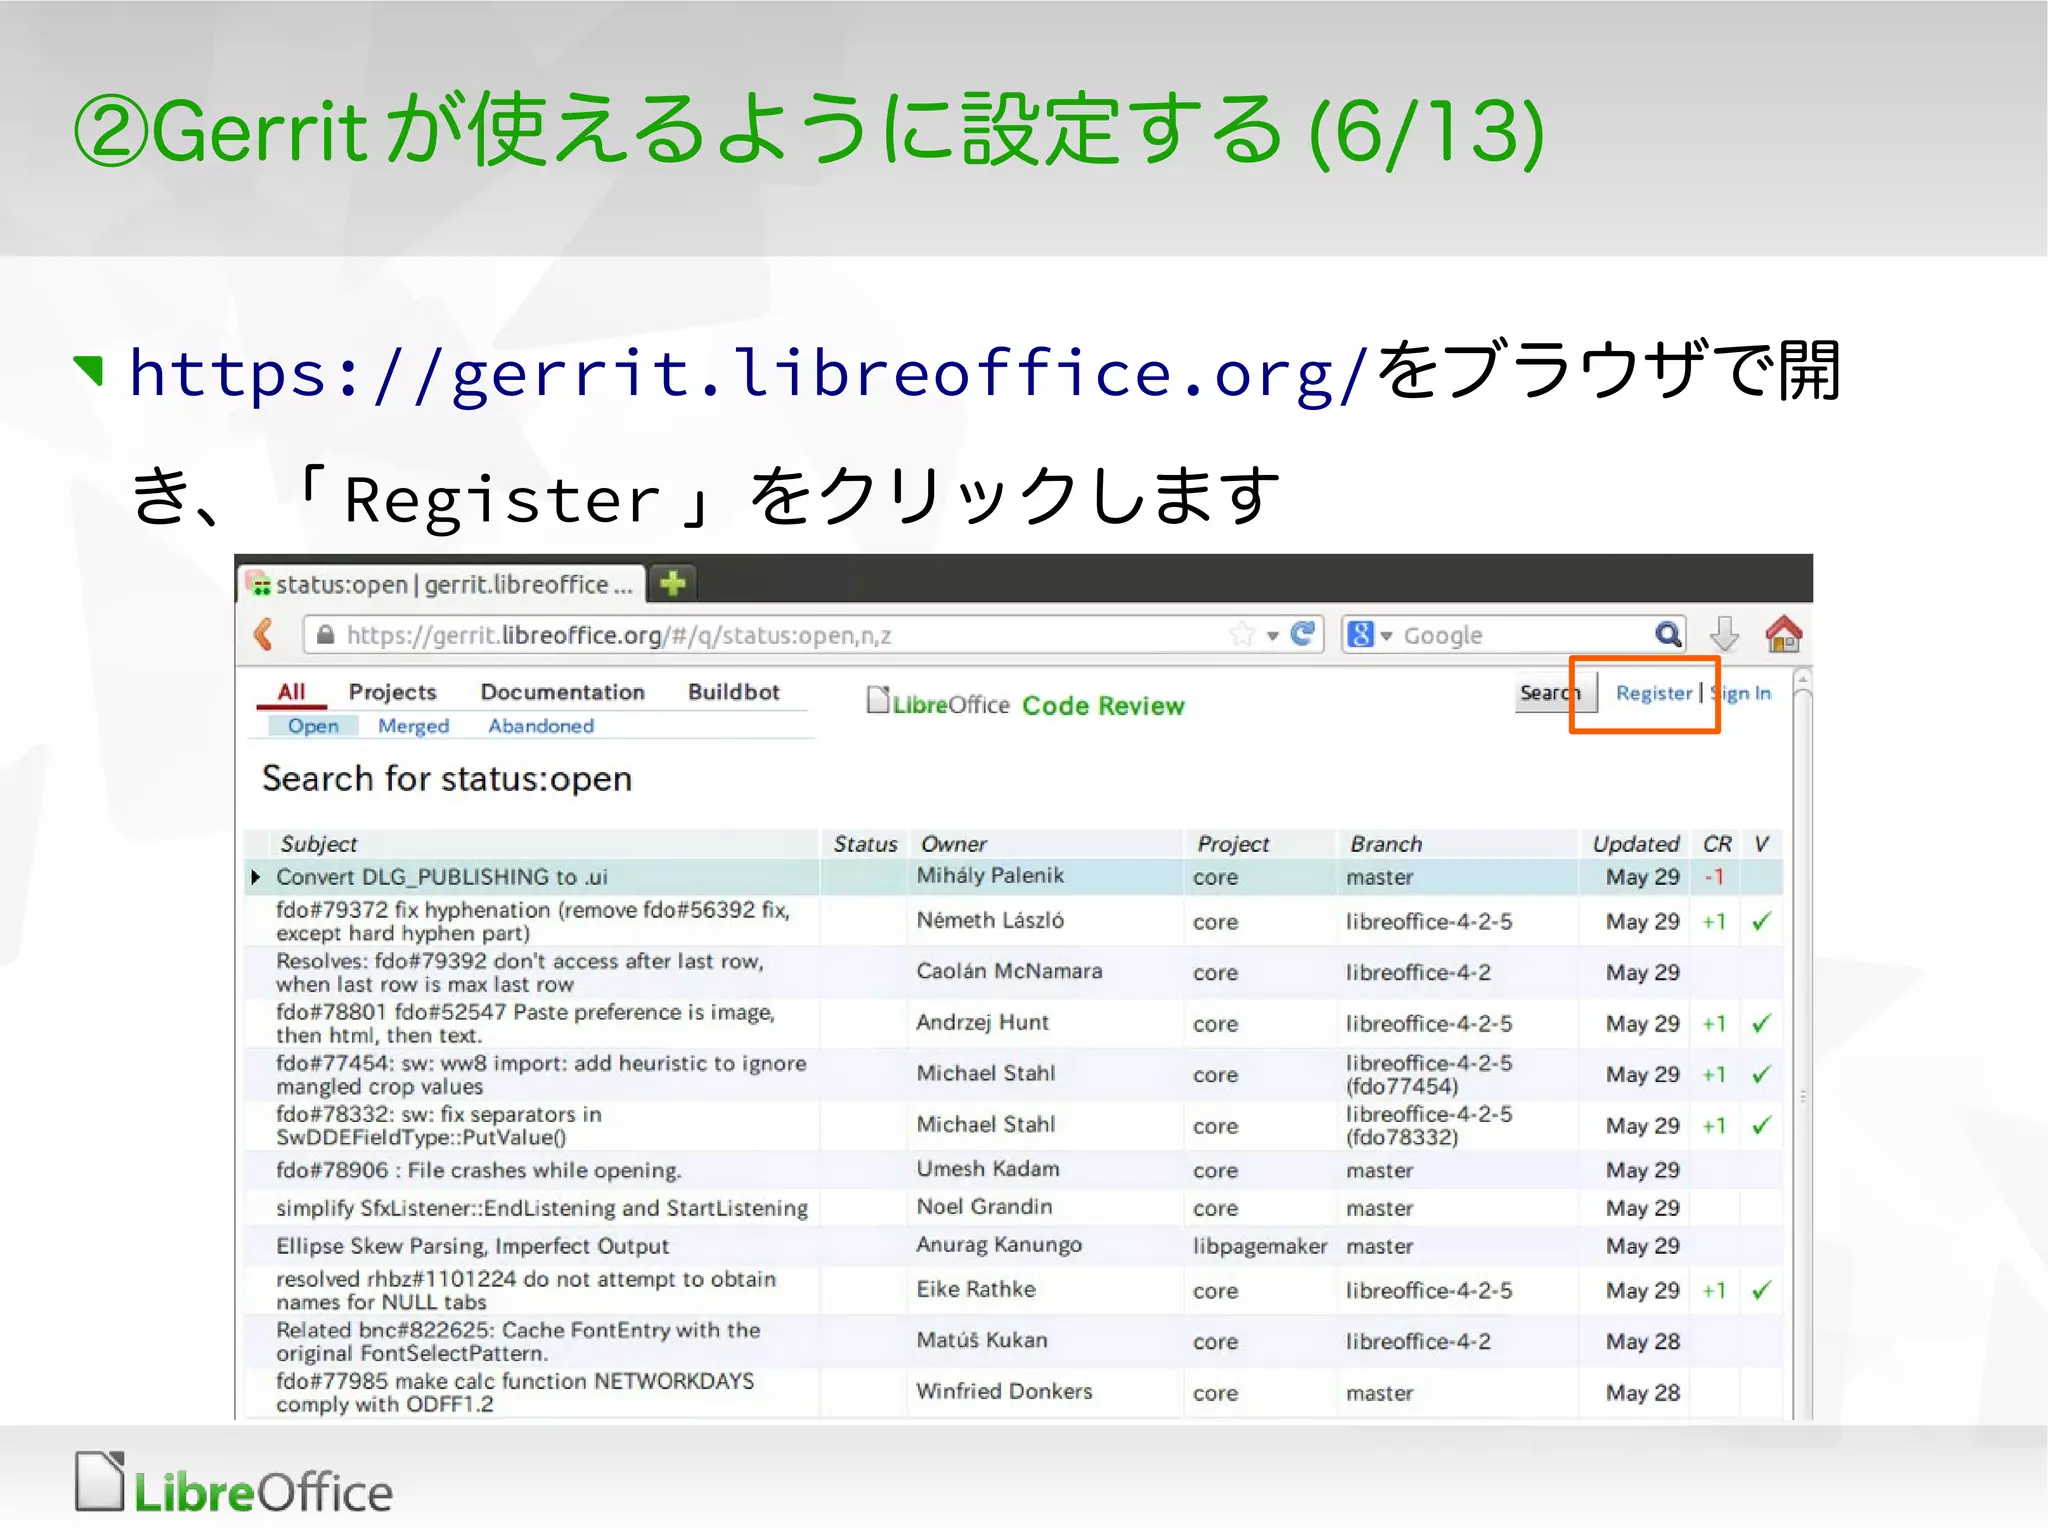Click the padlock icon in the address bar
The height and width of the screenshot is (1535, 2048).
[325, 635]
